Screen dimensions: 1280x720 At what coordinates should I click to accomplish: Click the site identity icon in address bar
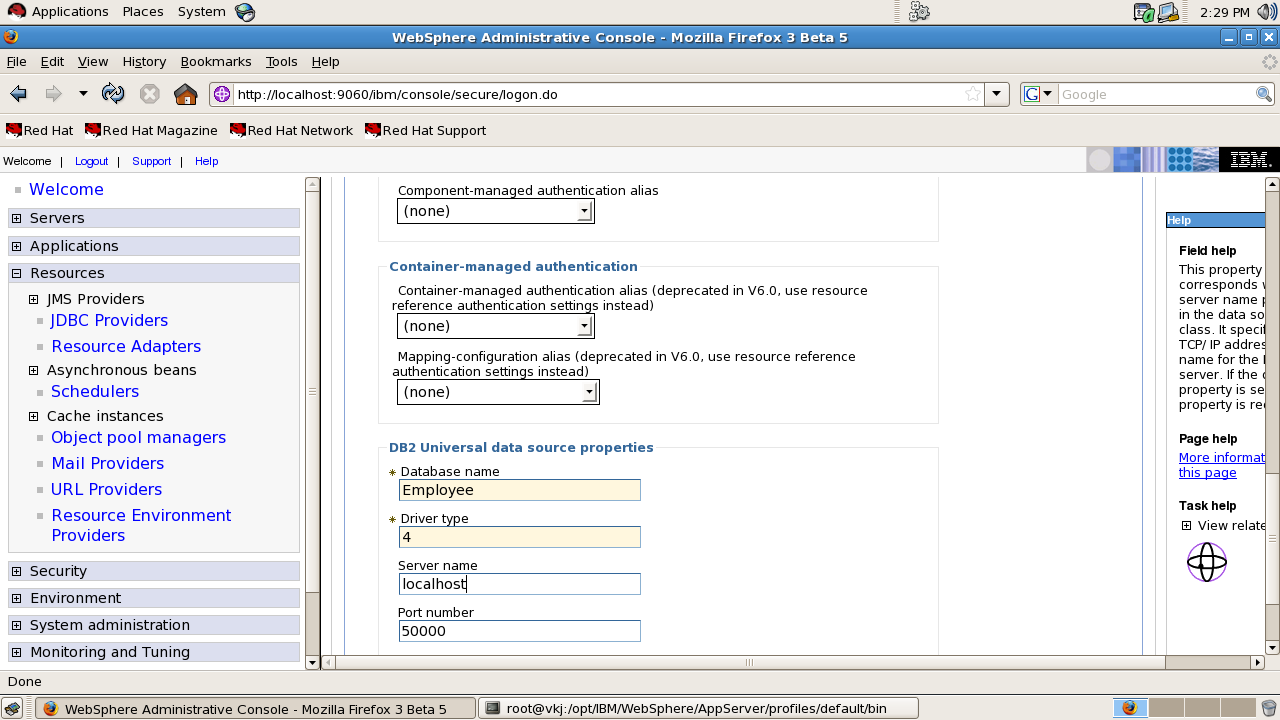(222, 94)
